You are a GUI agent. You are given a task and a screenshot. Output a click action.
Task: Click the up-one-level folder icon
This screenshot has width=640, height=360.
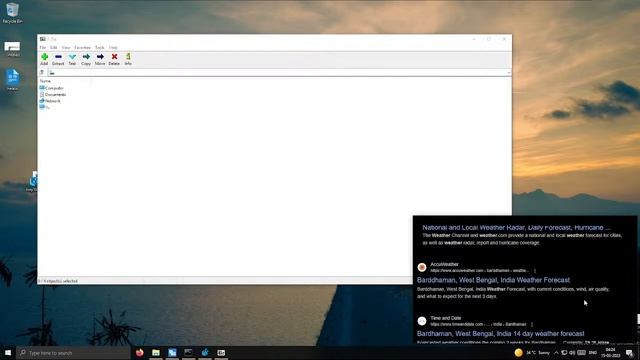pyautogui.click(x=42, y=73)
